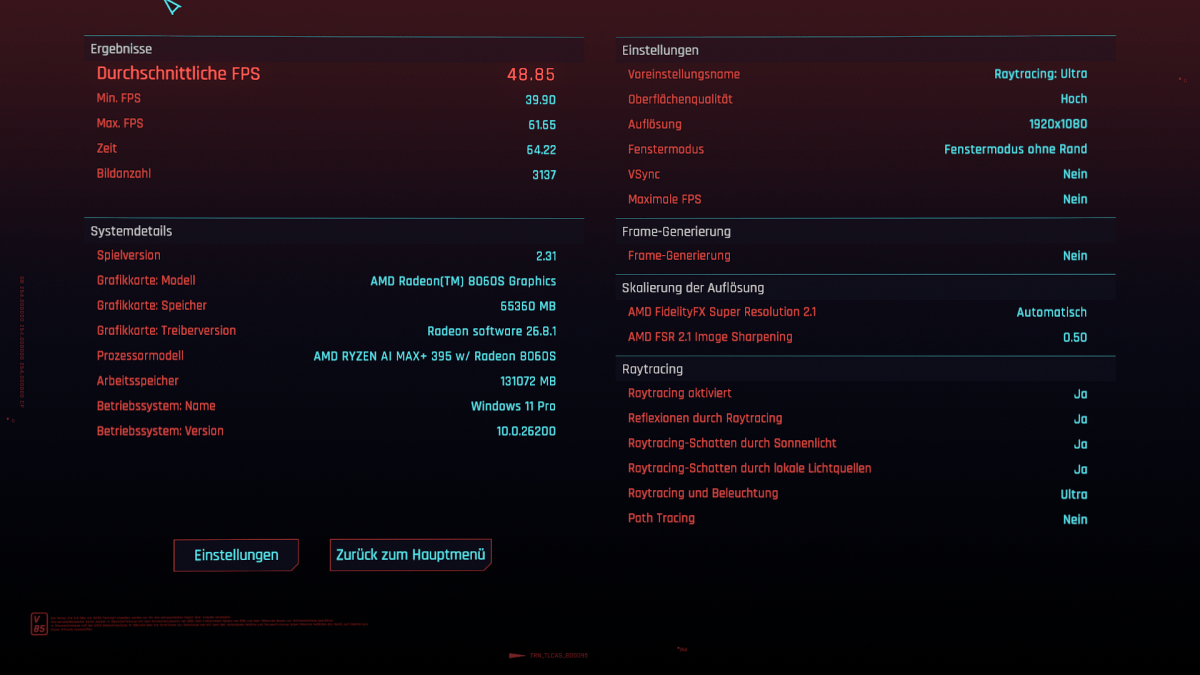This screenshot has width=1200, height=675.
Task: Select the Durchschnittliche FPS value 48.85
Action: click(x=531, y=74)
